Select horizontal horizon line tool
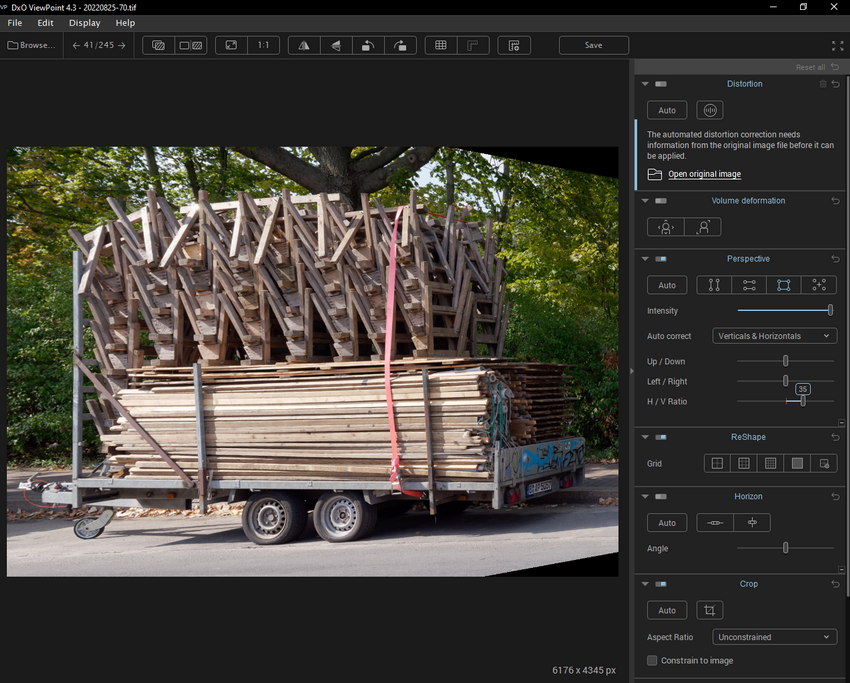 714,523
